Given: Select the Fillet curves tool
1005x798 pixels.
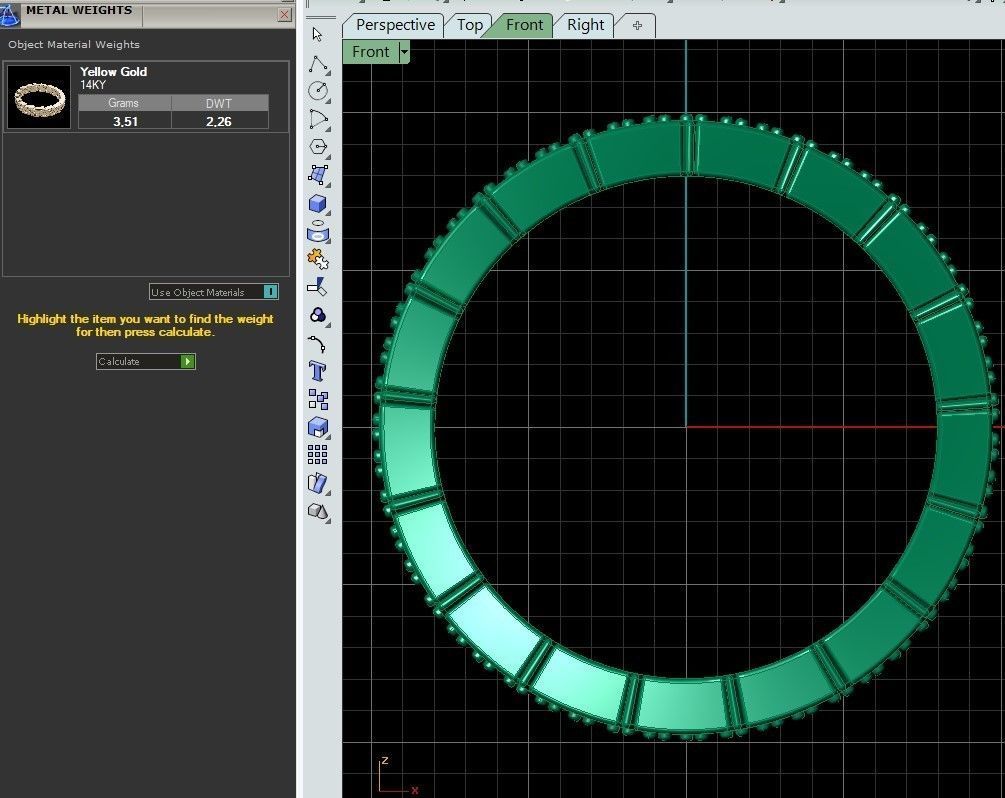Looking at the screenshot, I should tap(318, 344).
